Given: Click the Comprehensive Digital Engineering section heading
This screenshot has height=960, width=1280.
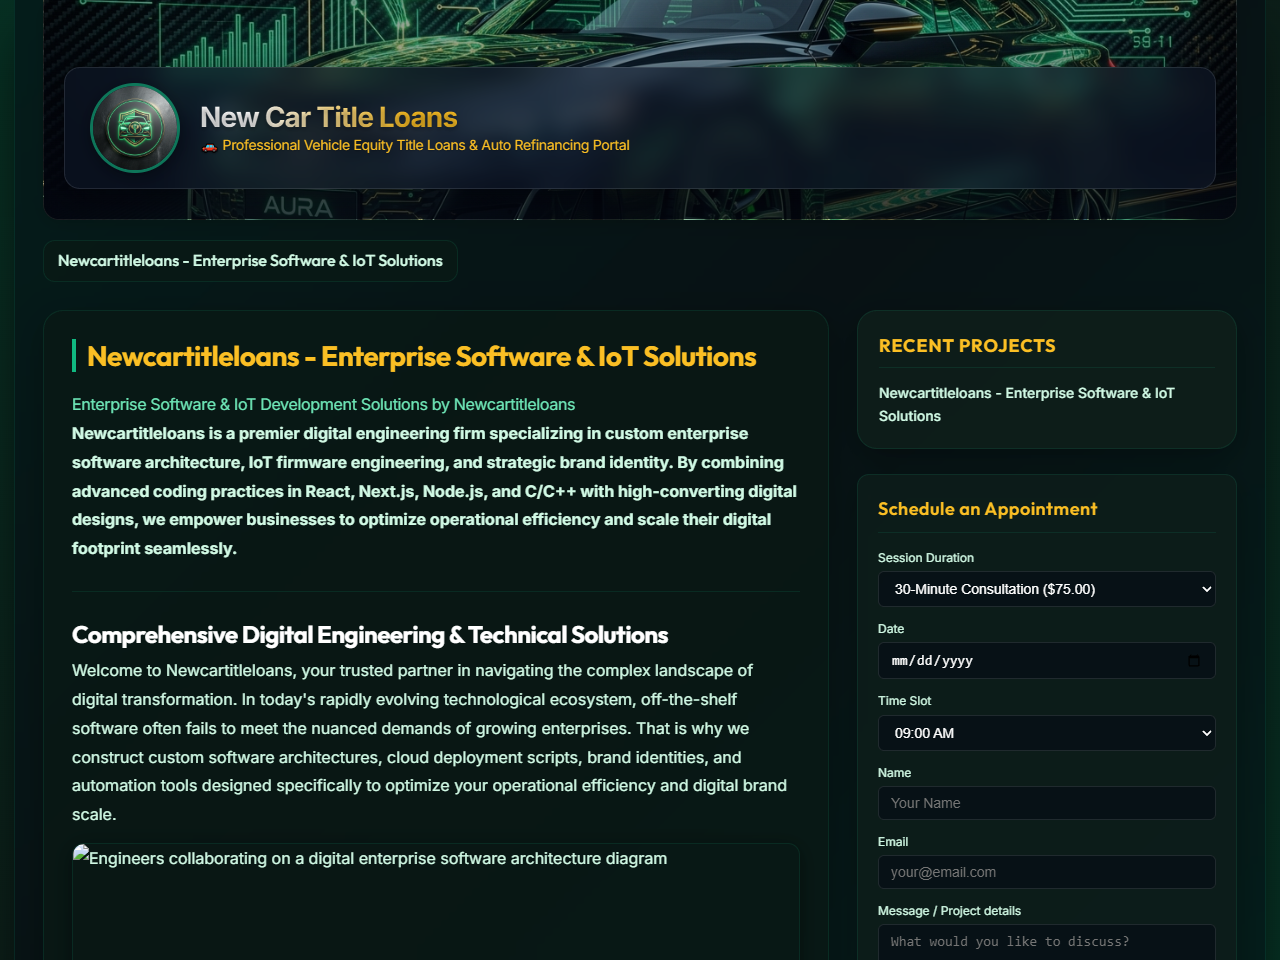Looking at the screenshot, I should coord(370,635).
